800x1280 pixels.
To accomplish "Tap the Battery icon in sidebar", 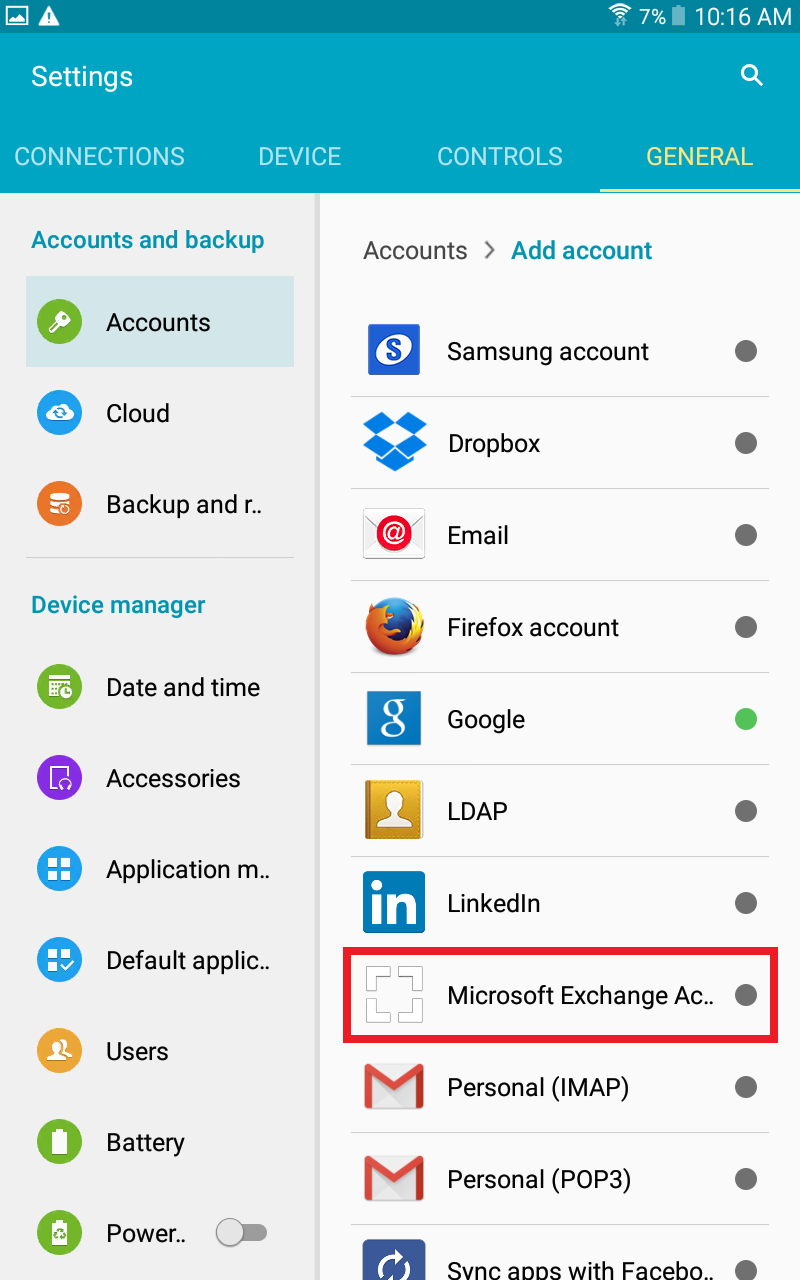I will tap(59, 1142).
